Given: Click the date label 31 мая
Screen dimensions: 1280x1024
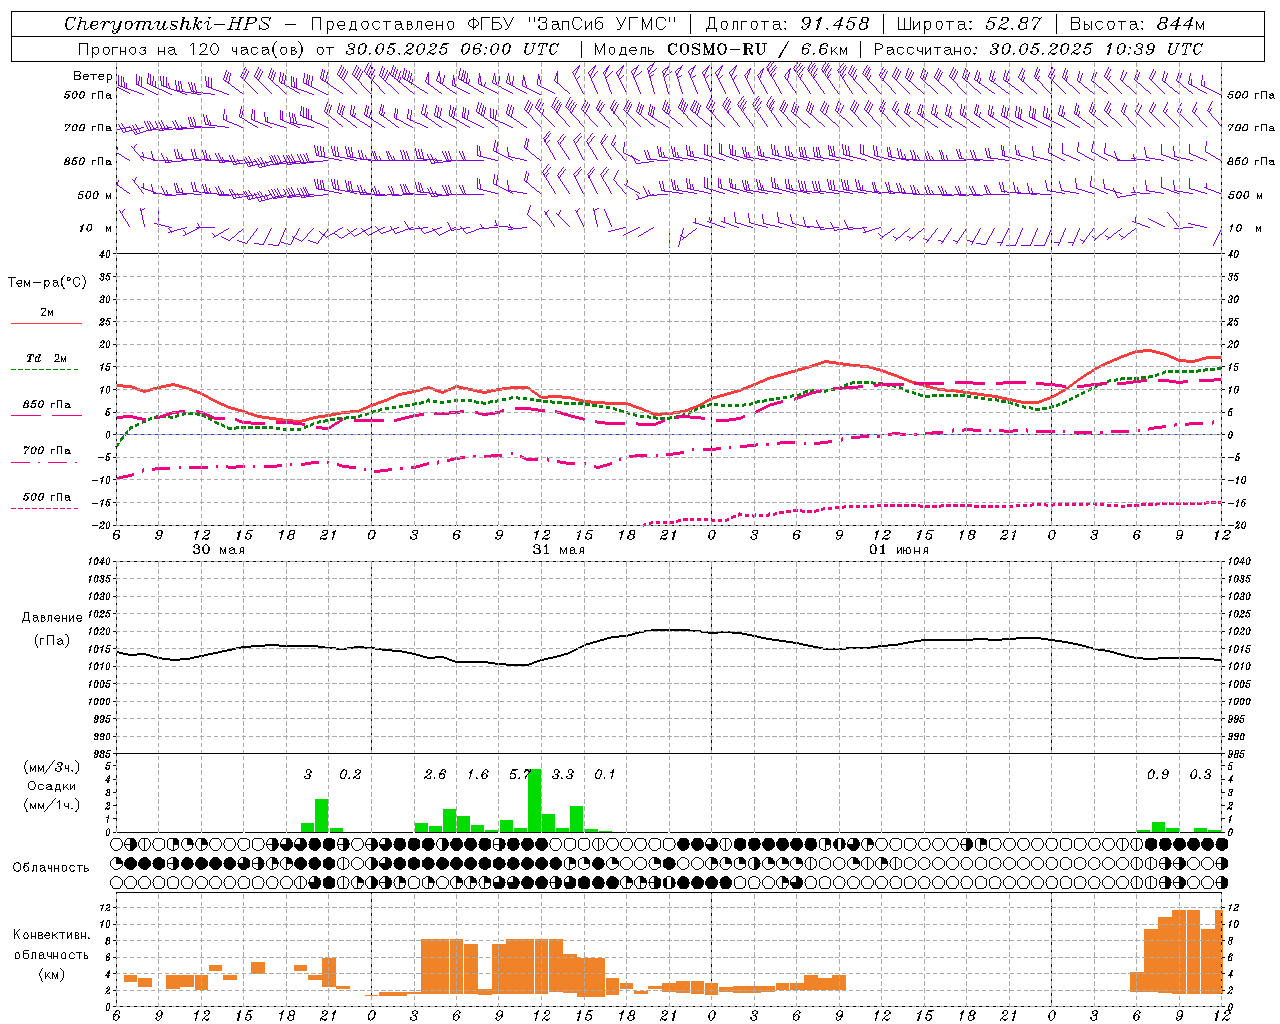Looking at the screenshot, I should point(558,549).
